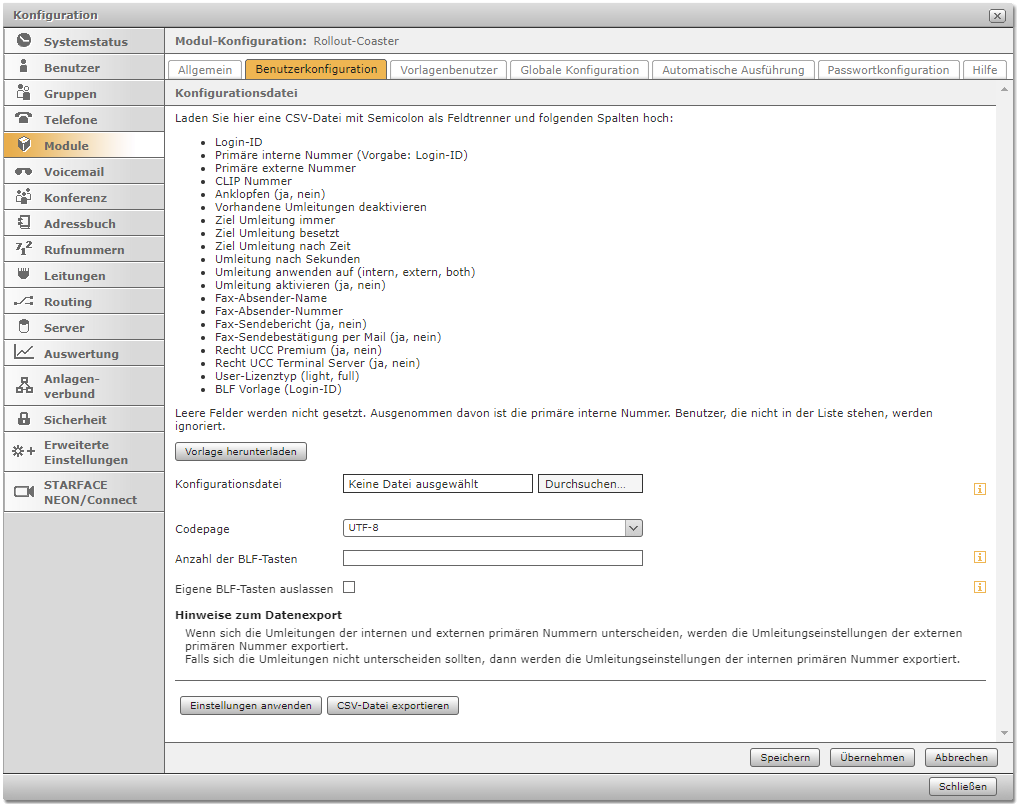Enable Eigene BLF-Tasten auslassen checkbox

click(349, 588)
